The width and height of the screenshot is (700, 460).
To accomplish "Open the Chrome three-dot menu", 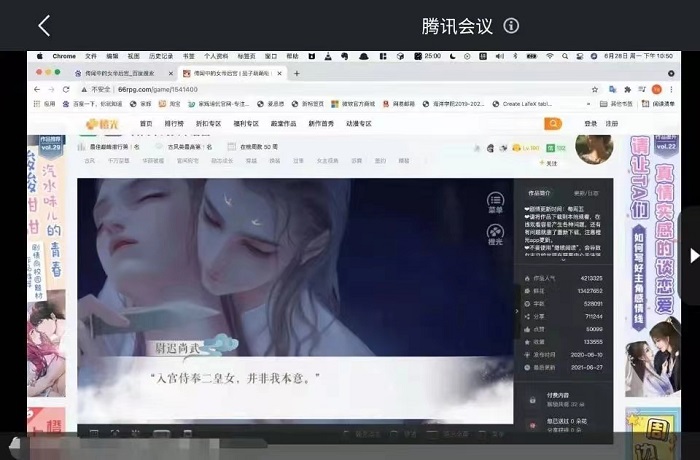I will click(x=671, y=89).
